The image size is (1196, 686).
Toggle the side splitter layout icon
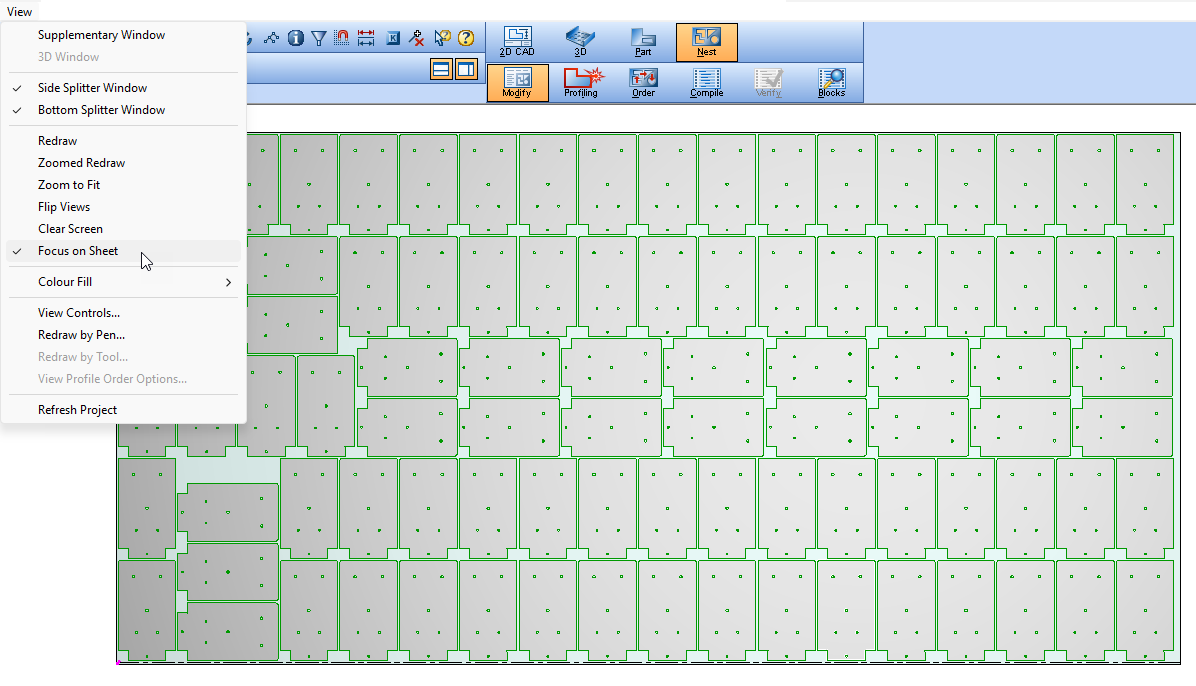(465, 69)
